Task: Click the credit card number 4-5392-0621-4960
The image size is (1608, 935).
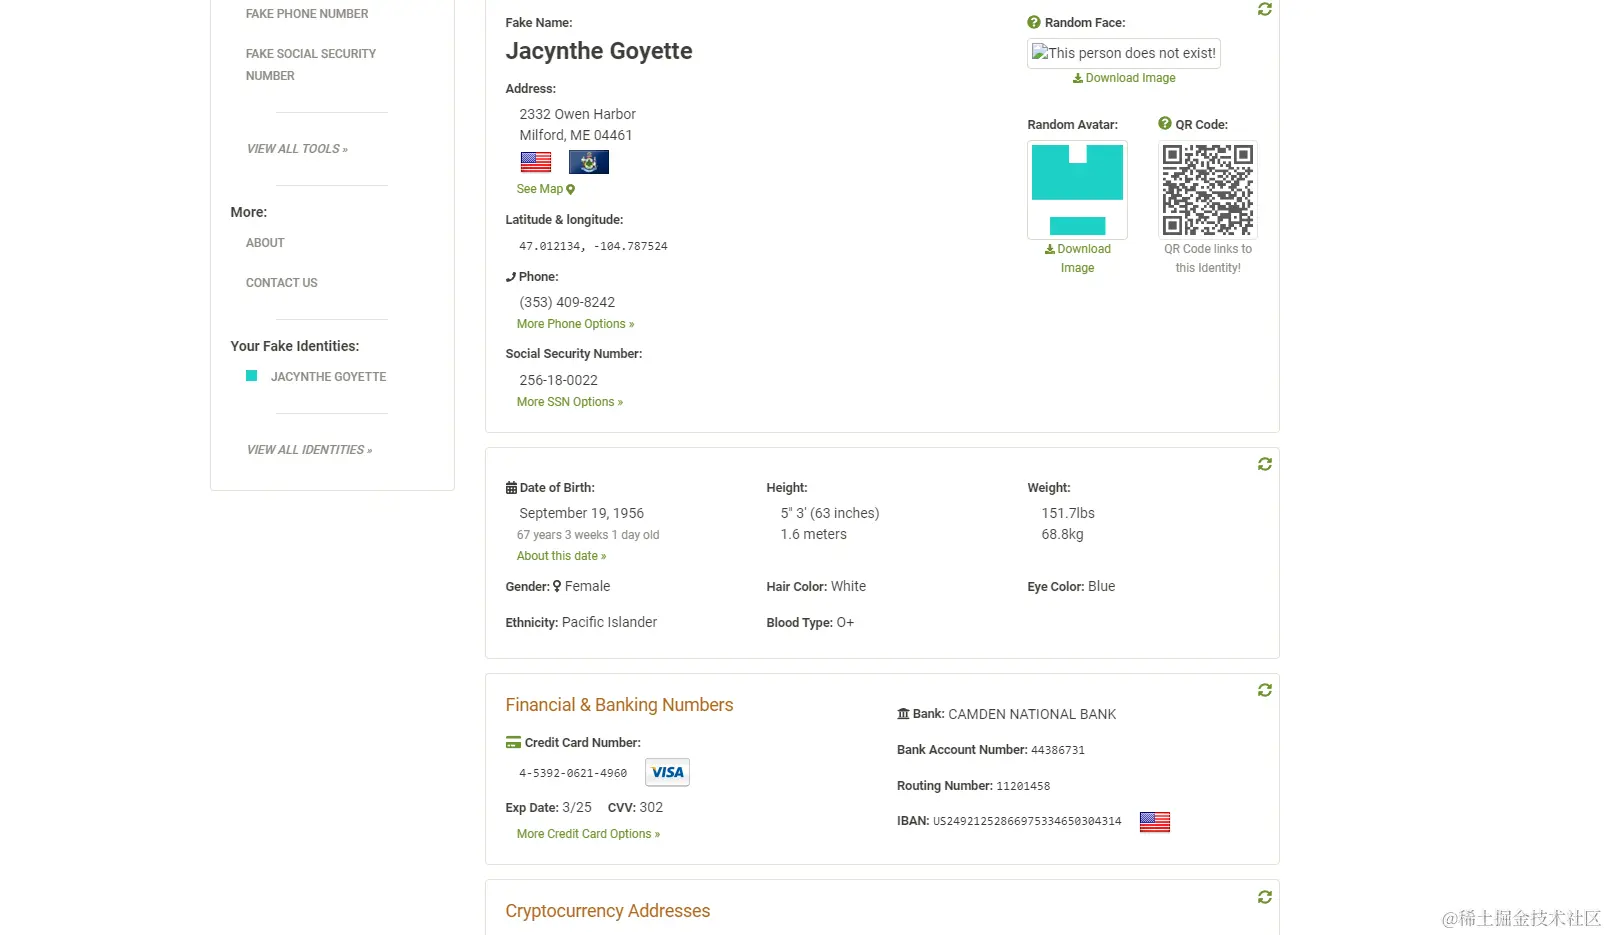Action: pyautogui.click(x=573, y=773)
